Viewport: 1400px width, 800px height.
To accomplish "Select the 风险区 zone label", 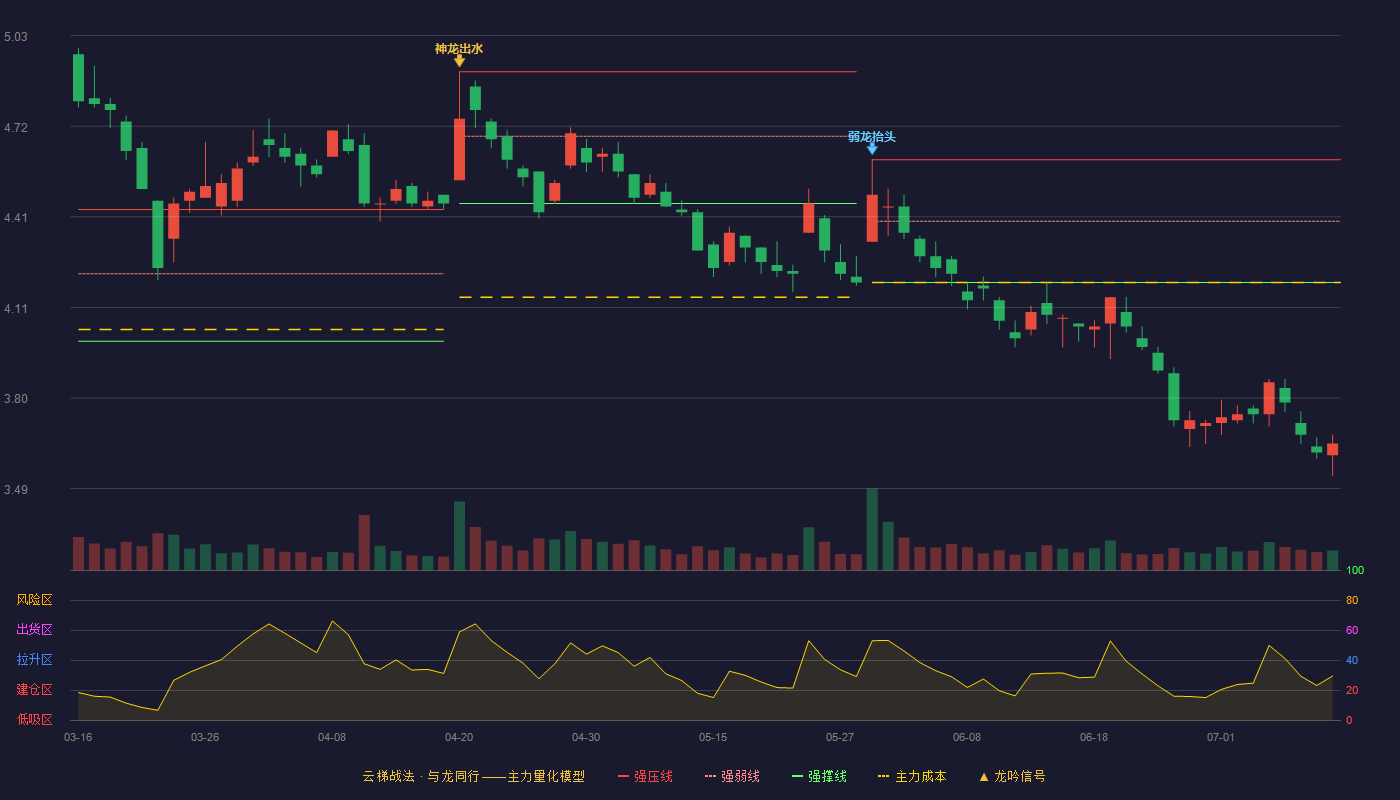I will point(34,600).
